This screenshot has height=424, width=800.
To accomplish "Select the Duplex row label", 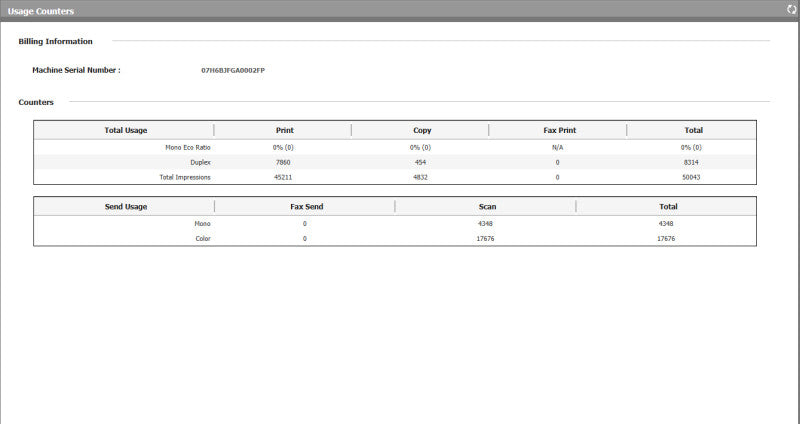I will 201,162.
